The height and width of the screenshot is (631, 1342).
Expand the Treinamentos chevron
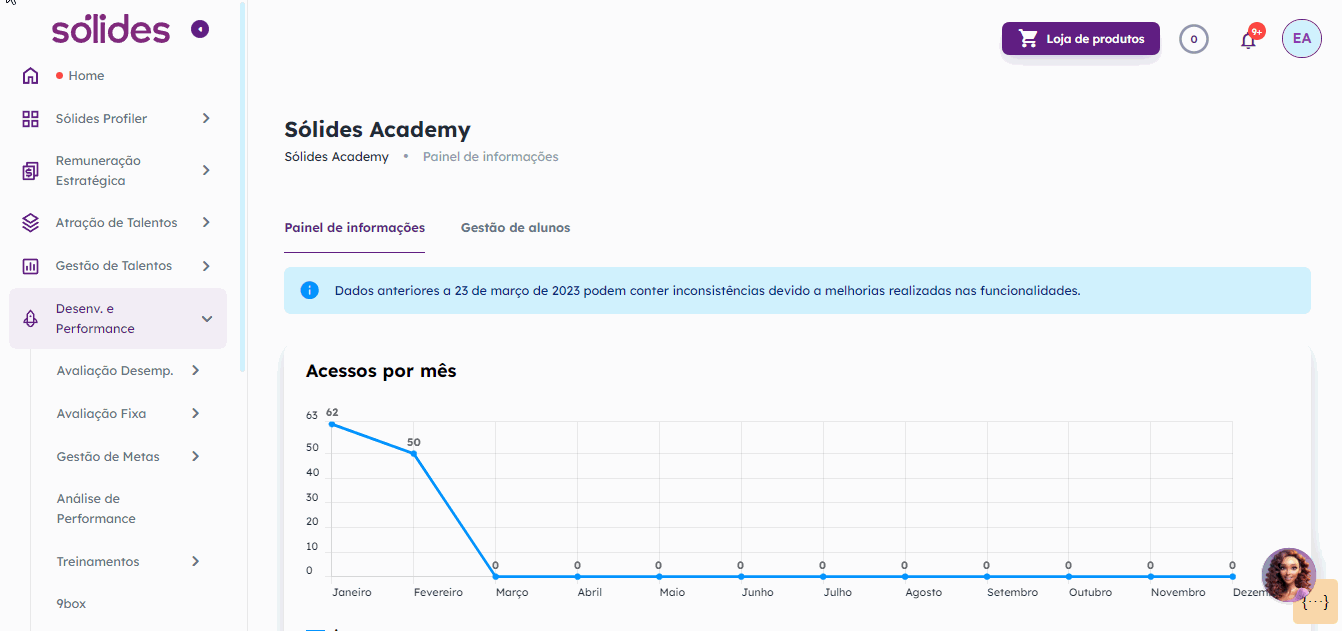[x=196, y=562]
